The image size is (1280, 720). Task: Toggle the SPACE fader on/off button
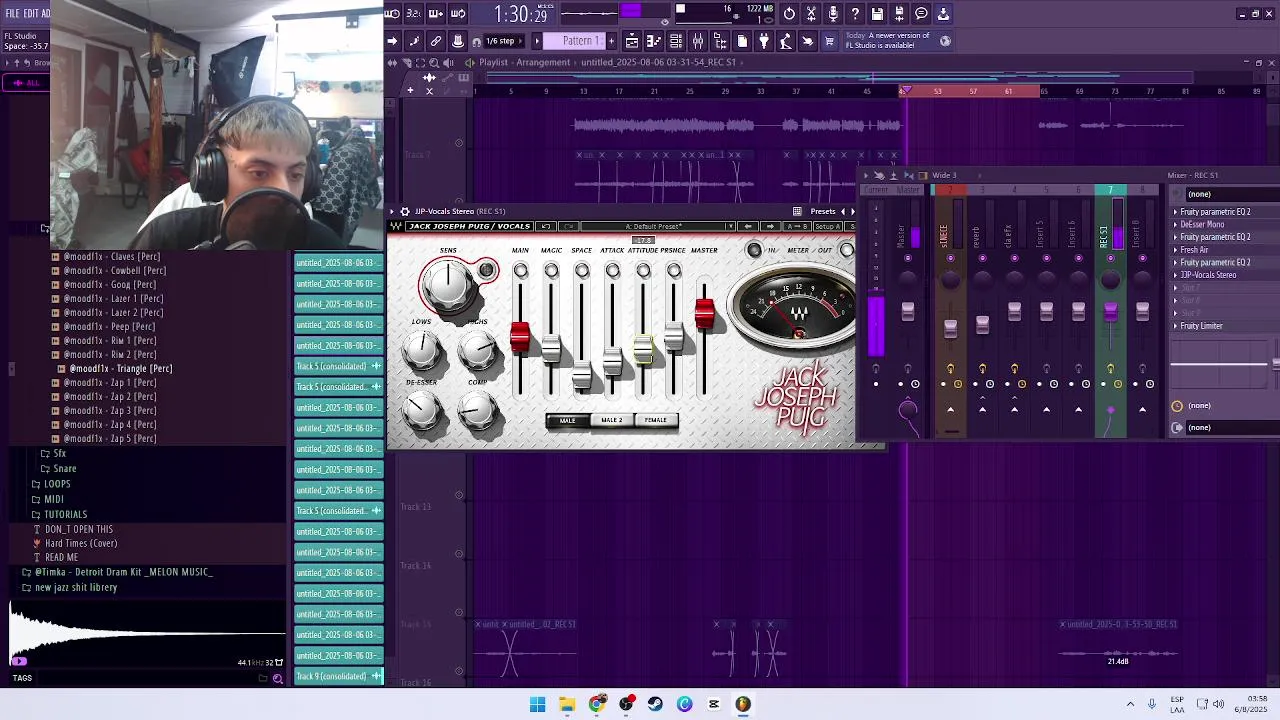click(x=582, y=271)
